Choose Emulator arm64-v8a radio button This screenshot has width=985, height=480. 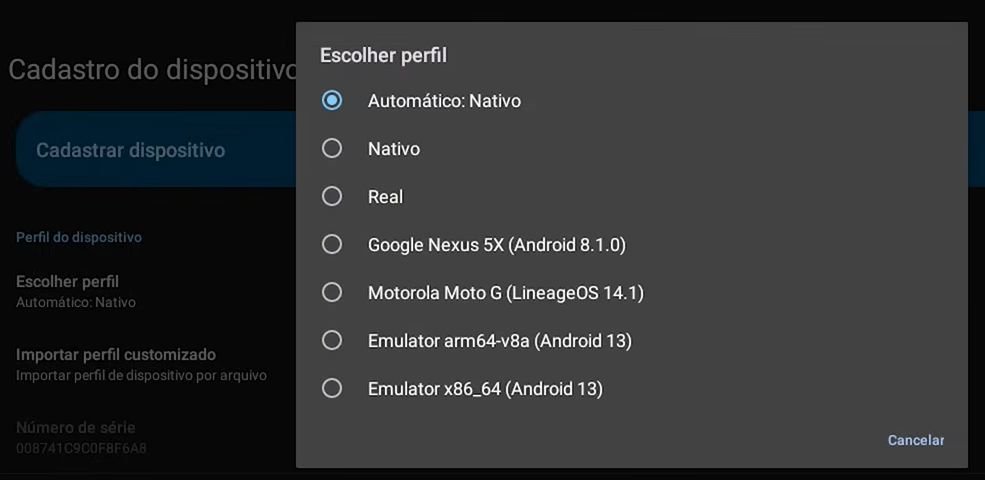pos(332,341)
